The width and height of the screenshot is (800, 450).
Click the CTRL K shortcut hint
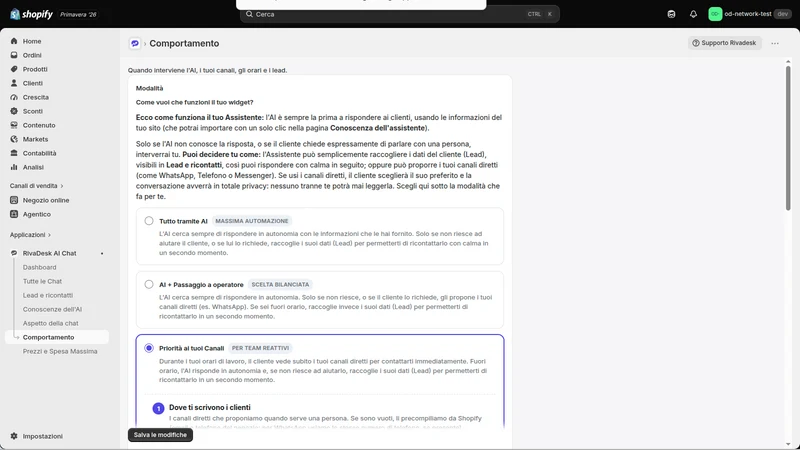[x=540, y=14]
